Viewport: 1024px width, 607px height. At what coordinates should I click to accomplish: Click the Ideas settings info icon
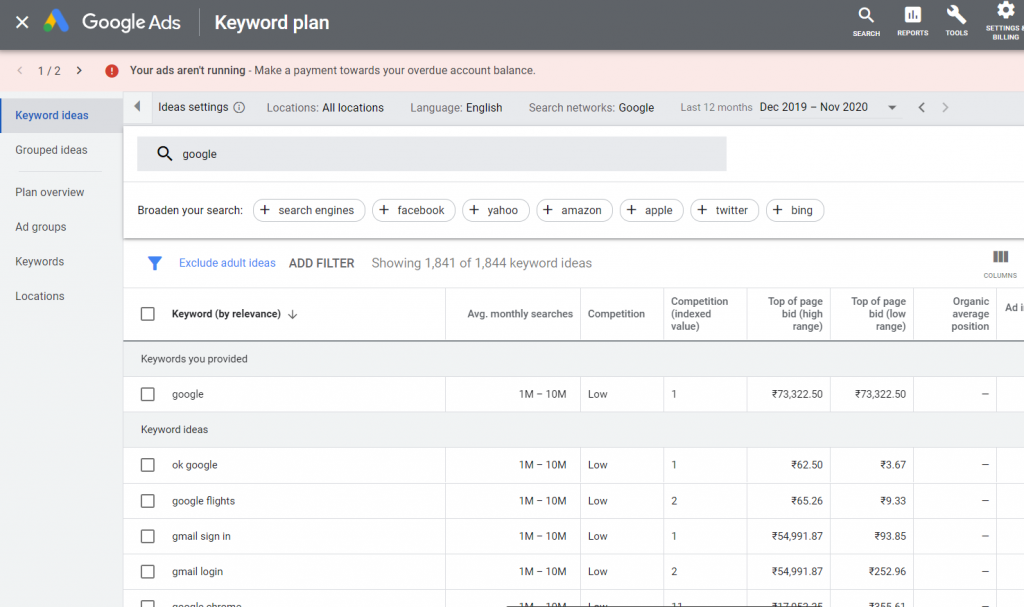pos(239,107)
